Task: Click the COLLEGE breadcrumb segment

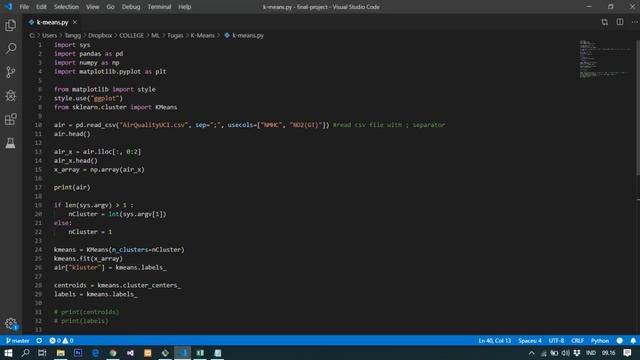Action: (x=131, y=36)
